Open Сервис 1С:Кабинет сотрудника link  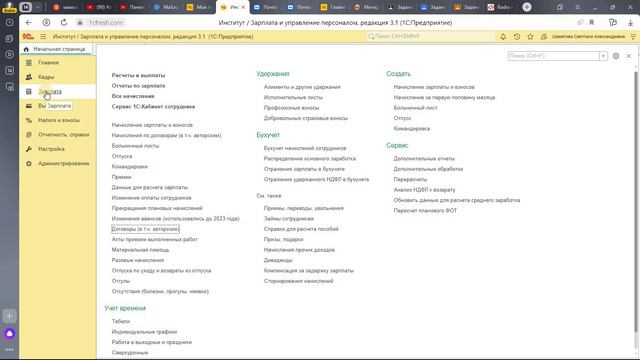153,107
